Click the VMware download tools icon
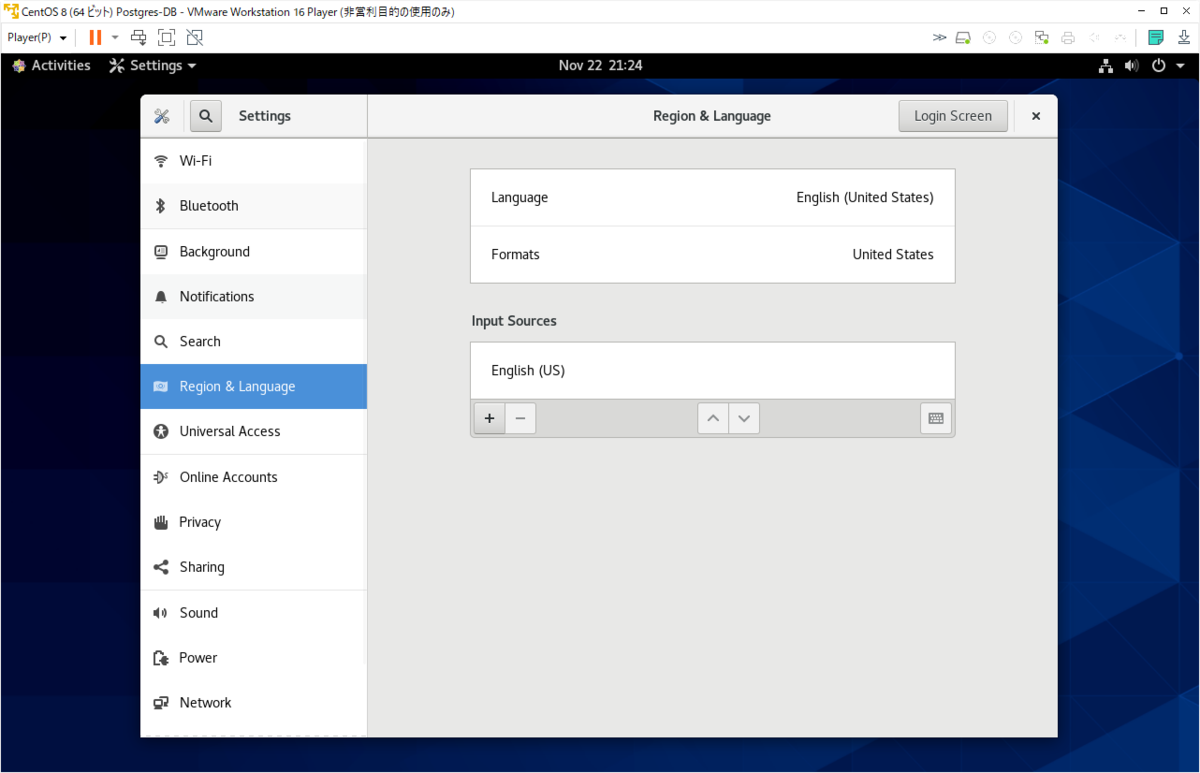1200x773 pixels. click(x=1183, y=38)
